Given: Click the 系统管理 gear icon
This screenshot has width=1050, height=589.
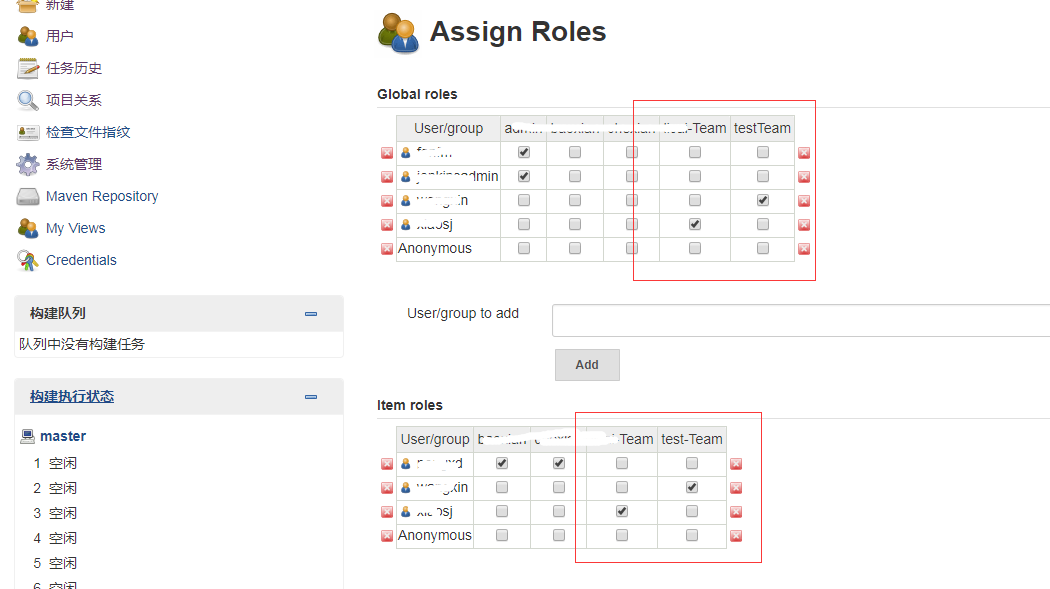Looking at the screenshot, I should (x=27, y=165).
